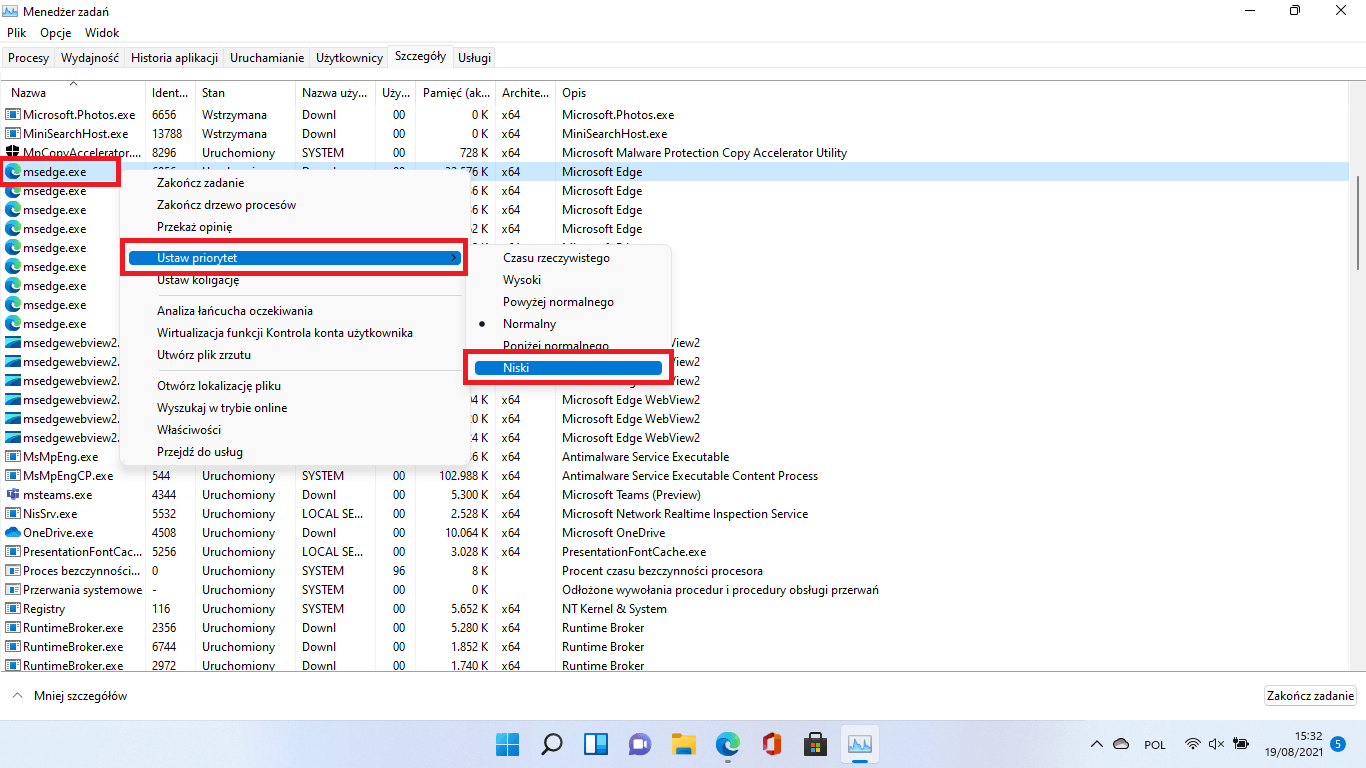Launch Office from the taskbar
This screenshot has width=1366, height=768.
[771, 745]
